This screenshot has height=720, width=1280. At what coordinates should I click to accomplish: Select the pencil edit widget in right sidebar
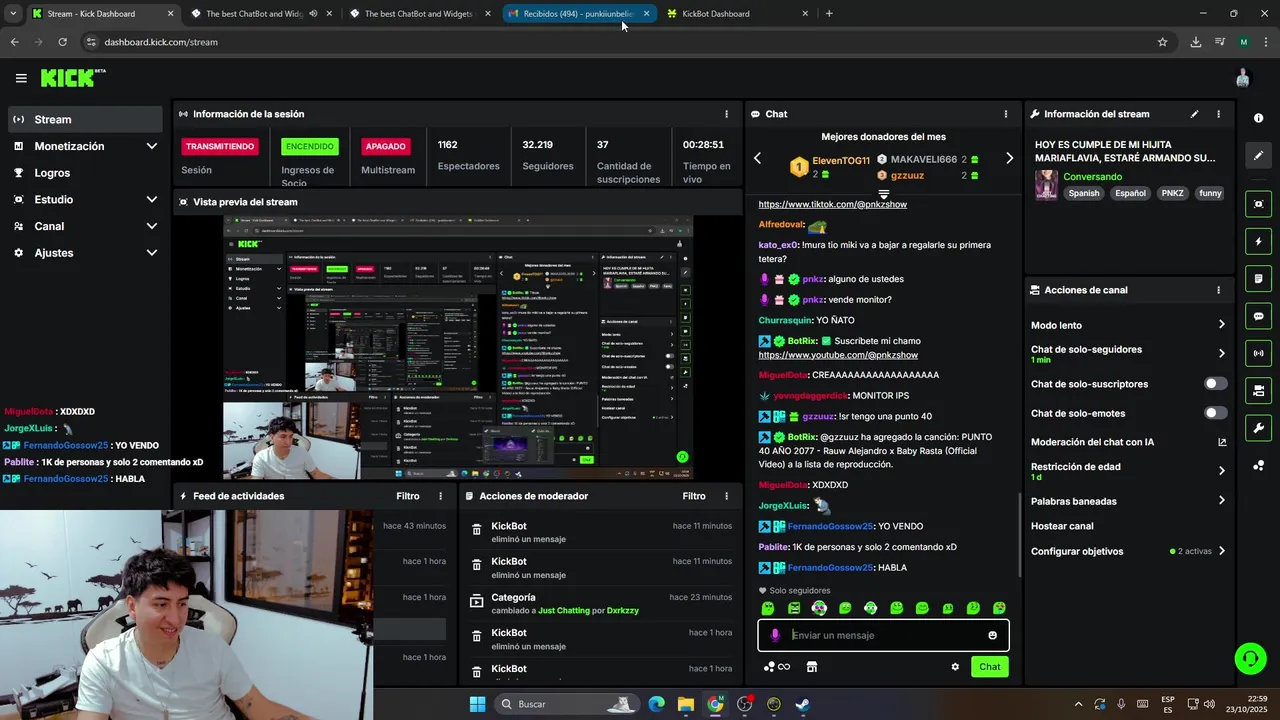pos(1258,156)
